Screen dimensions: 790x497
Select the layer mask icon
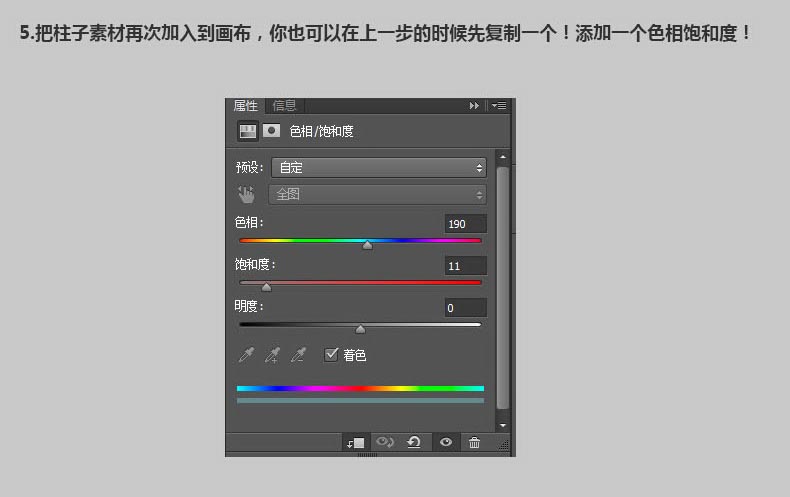pos(272,131)
